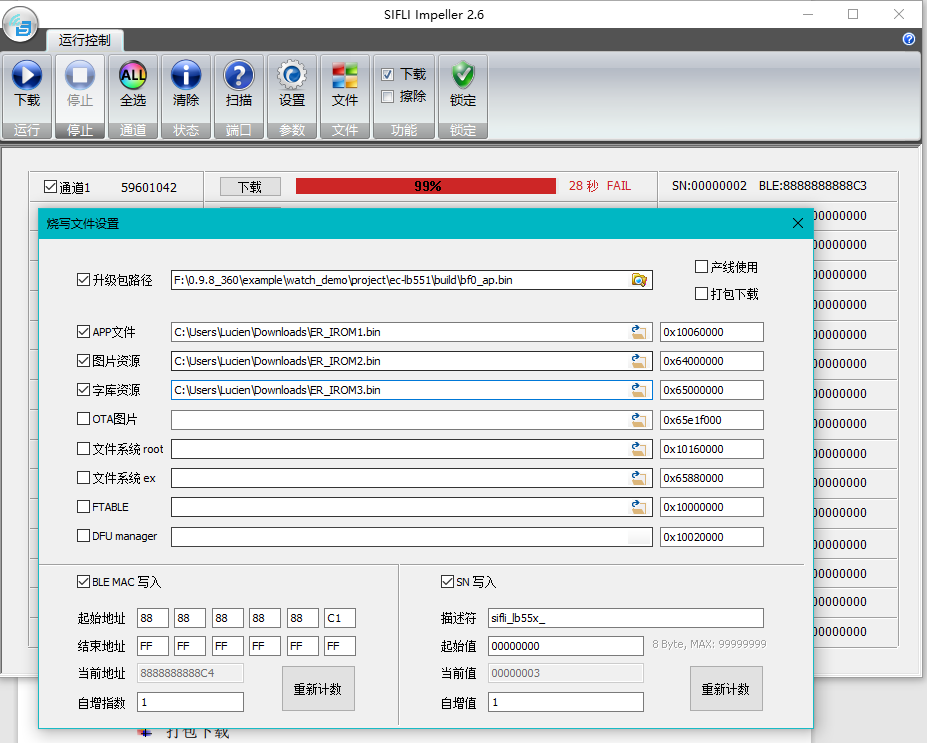Open parameters with the 设置 gear icon

(292, 76)
